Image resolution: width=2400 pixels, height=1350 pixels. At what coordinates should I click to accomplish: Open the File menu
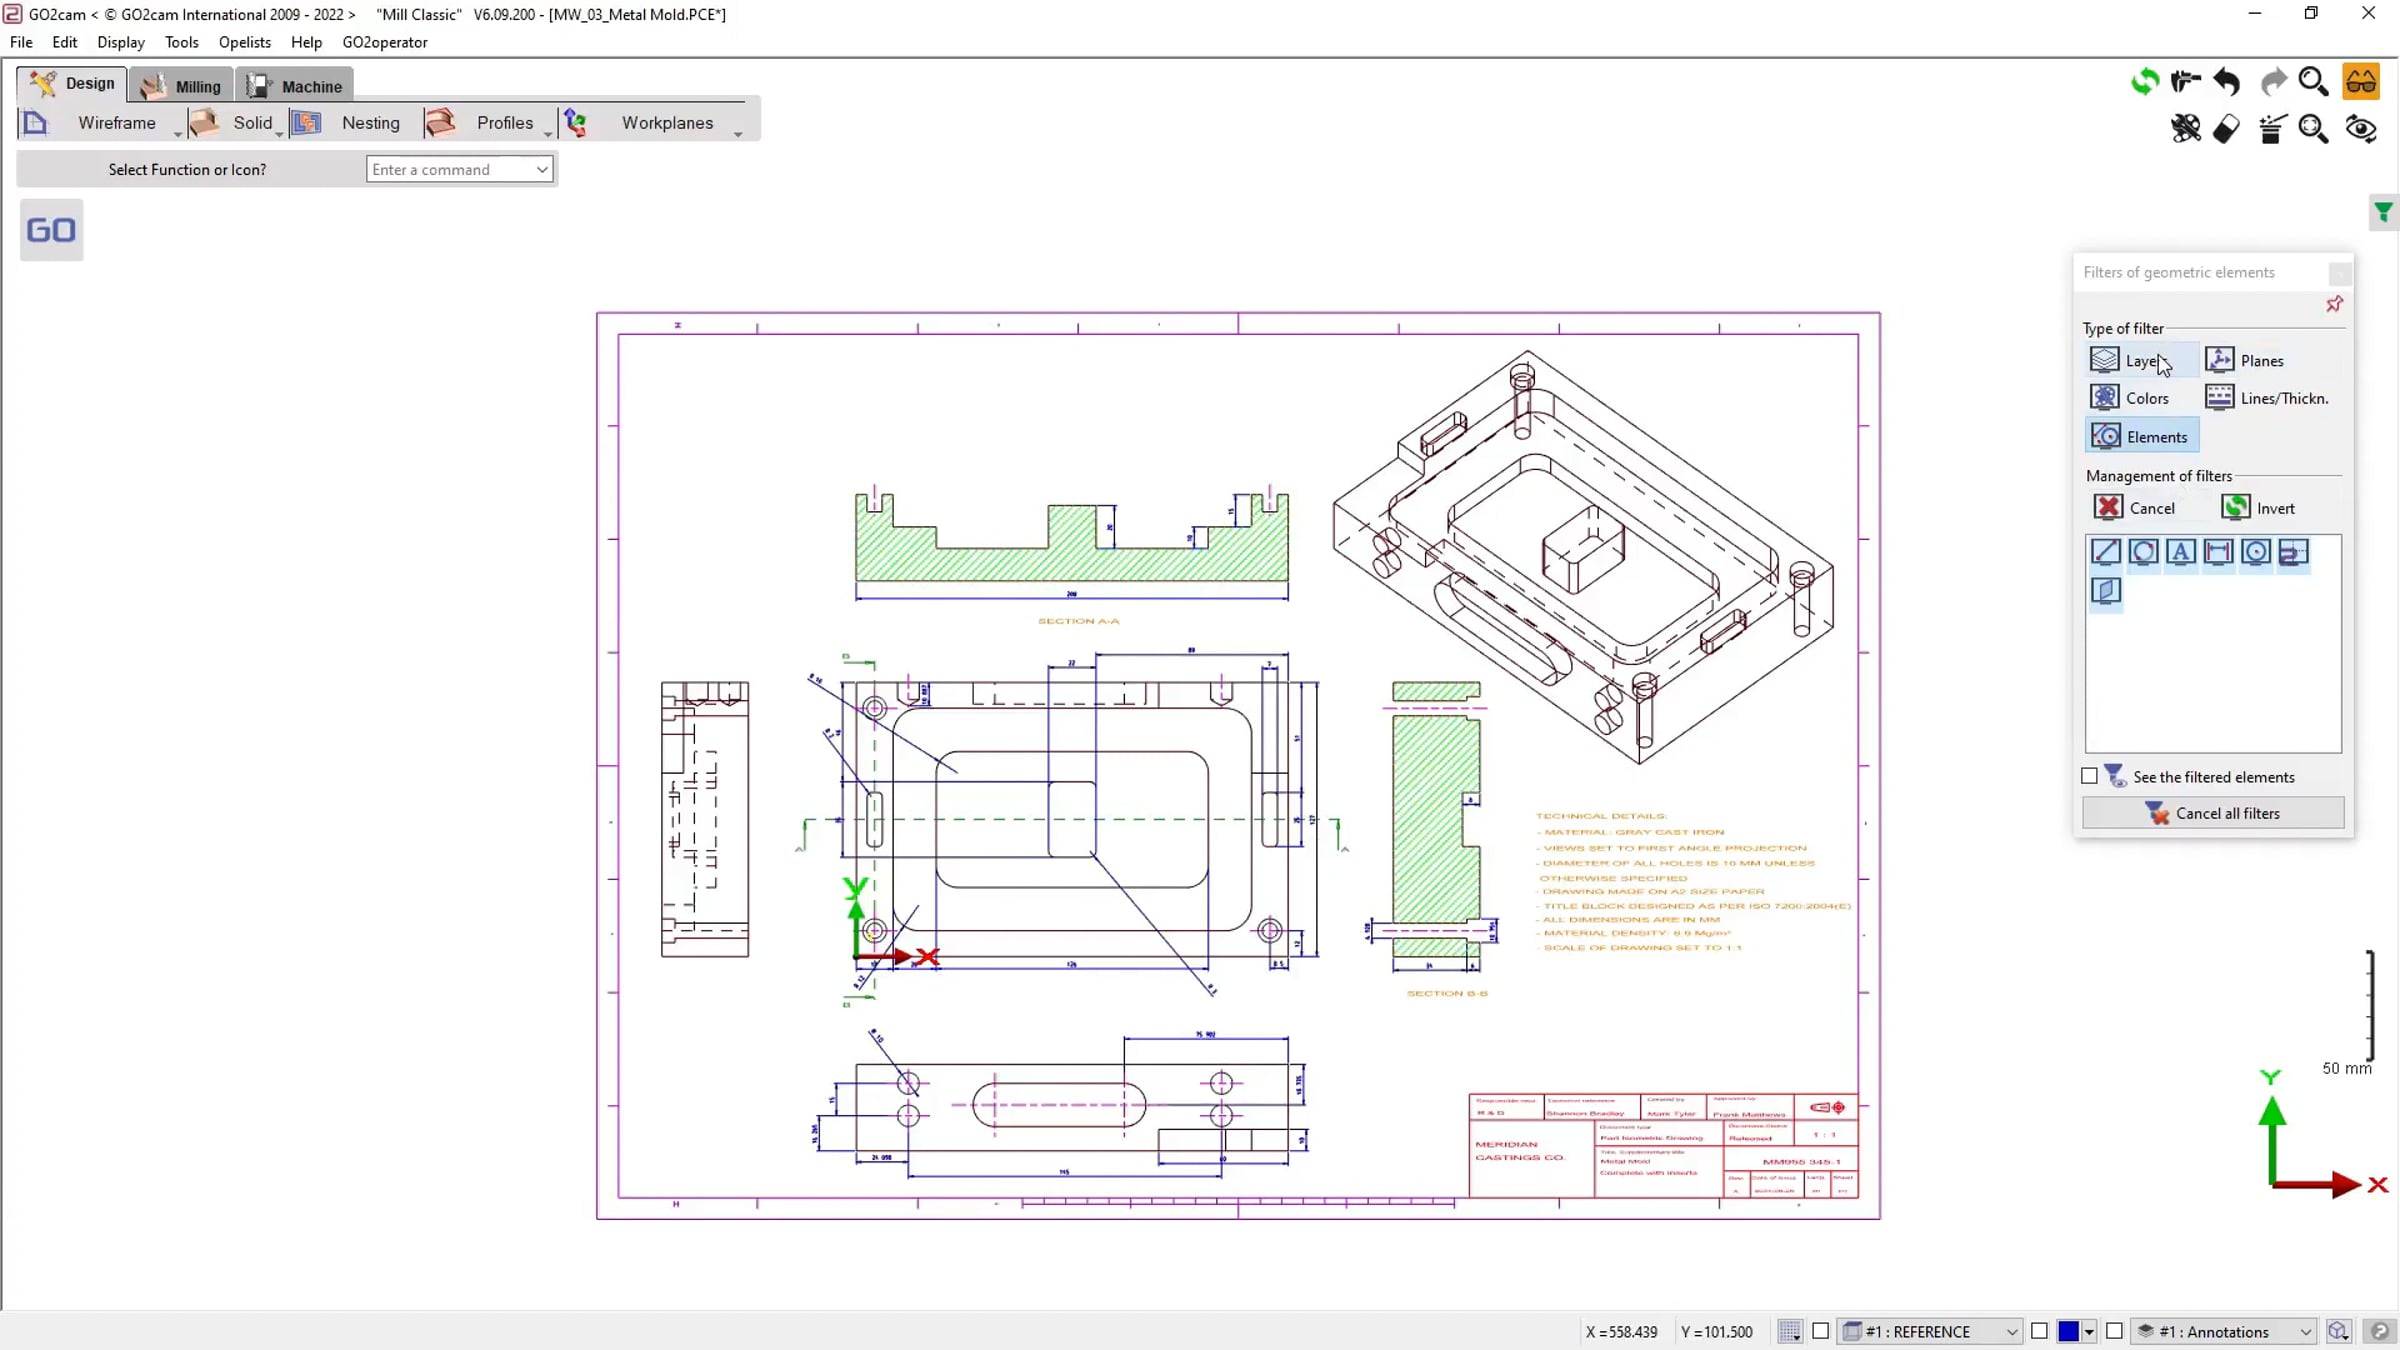[x=21, y=42]
